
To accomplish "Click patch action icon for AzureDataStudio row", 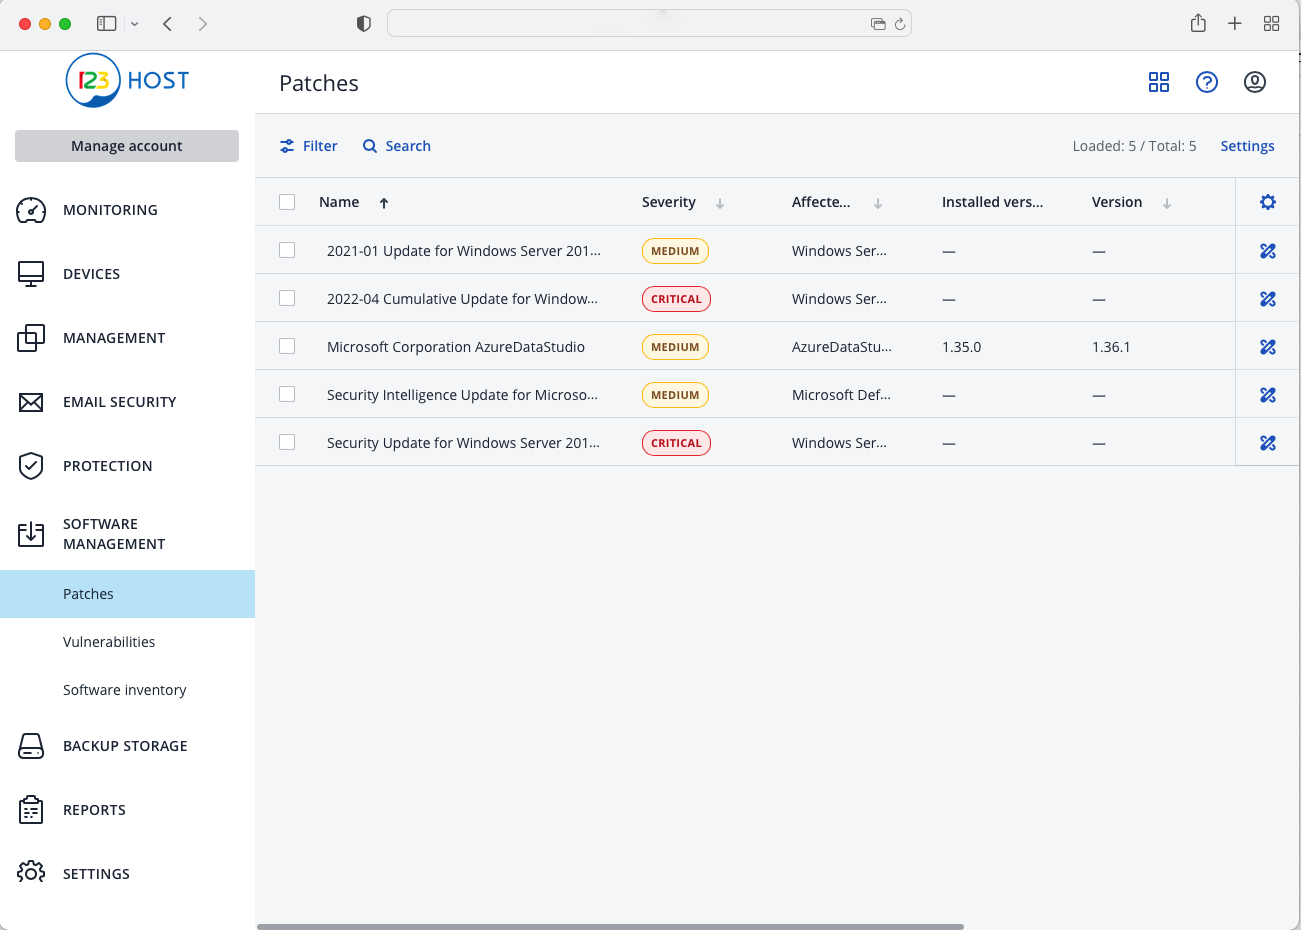I will 1267,347.
